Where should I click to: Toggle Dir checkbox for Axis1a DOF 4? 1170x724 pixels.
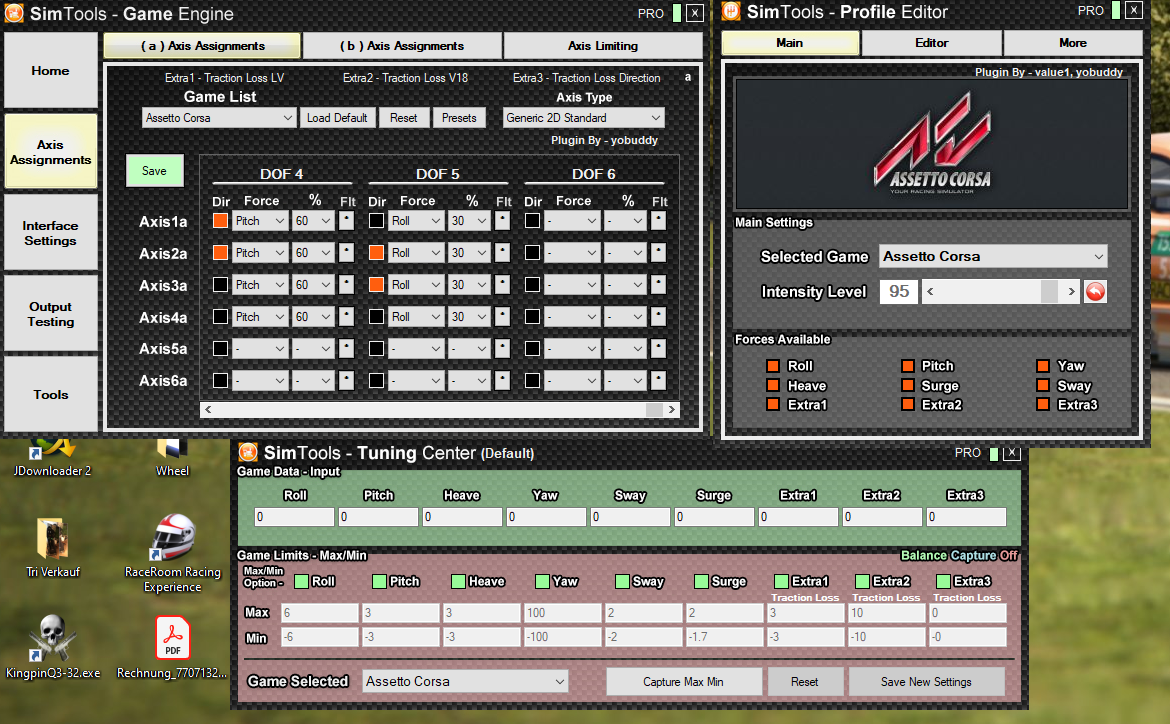[x=220, y=221]
